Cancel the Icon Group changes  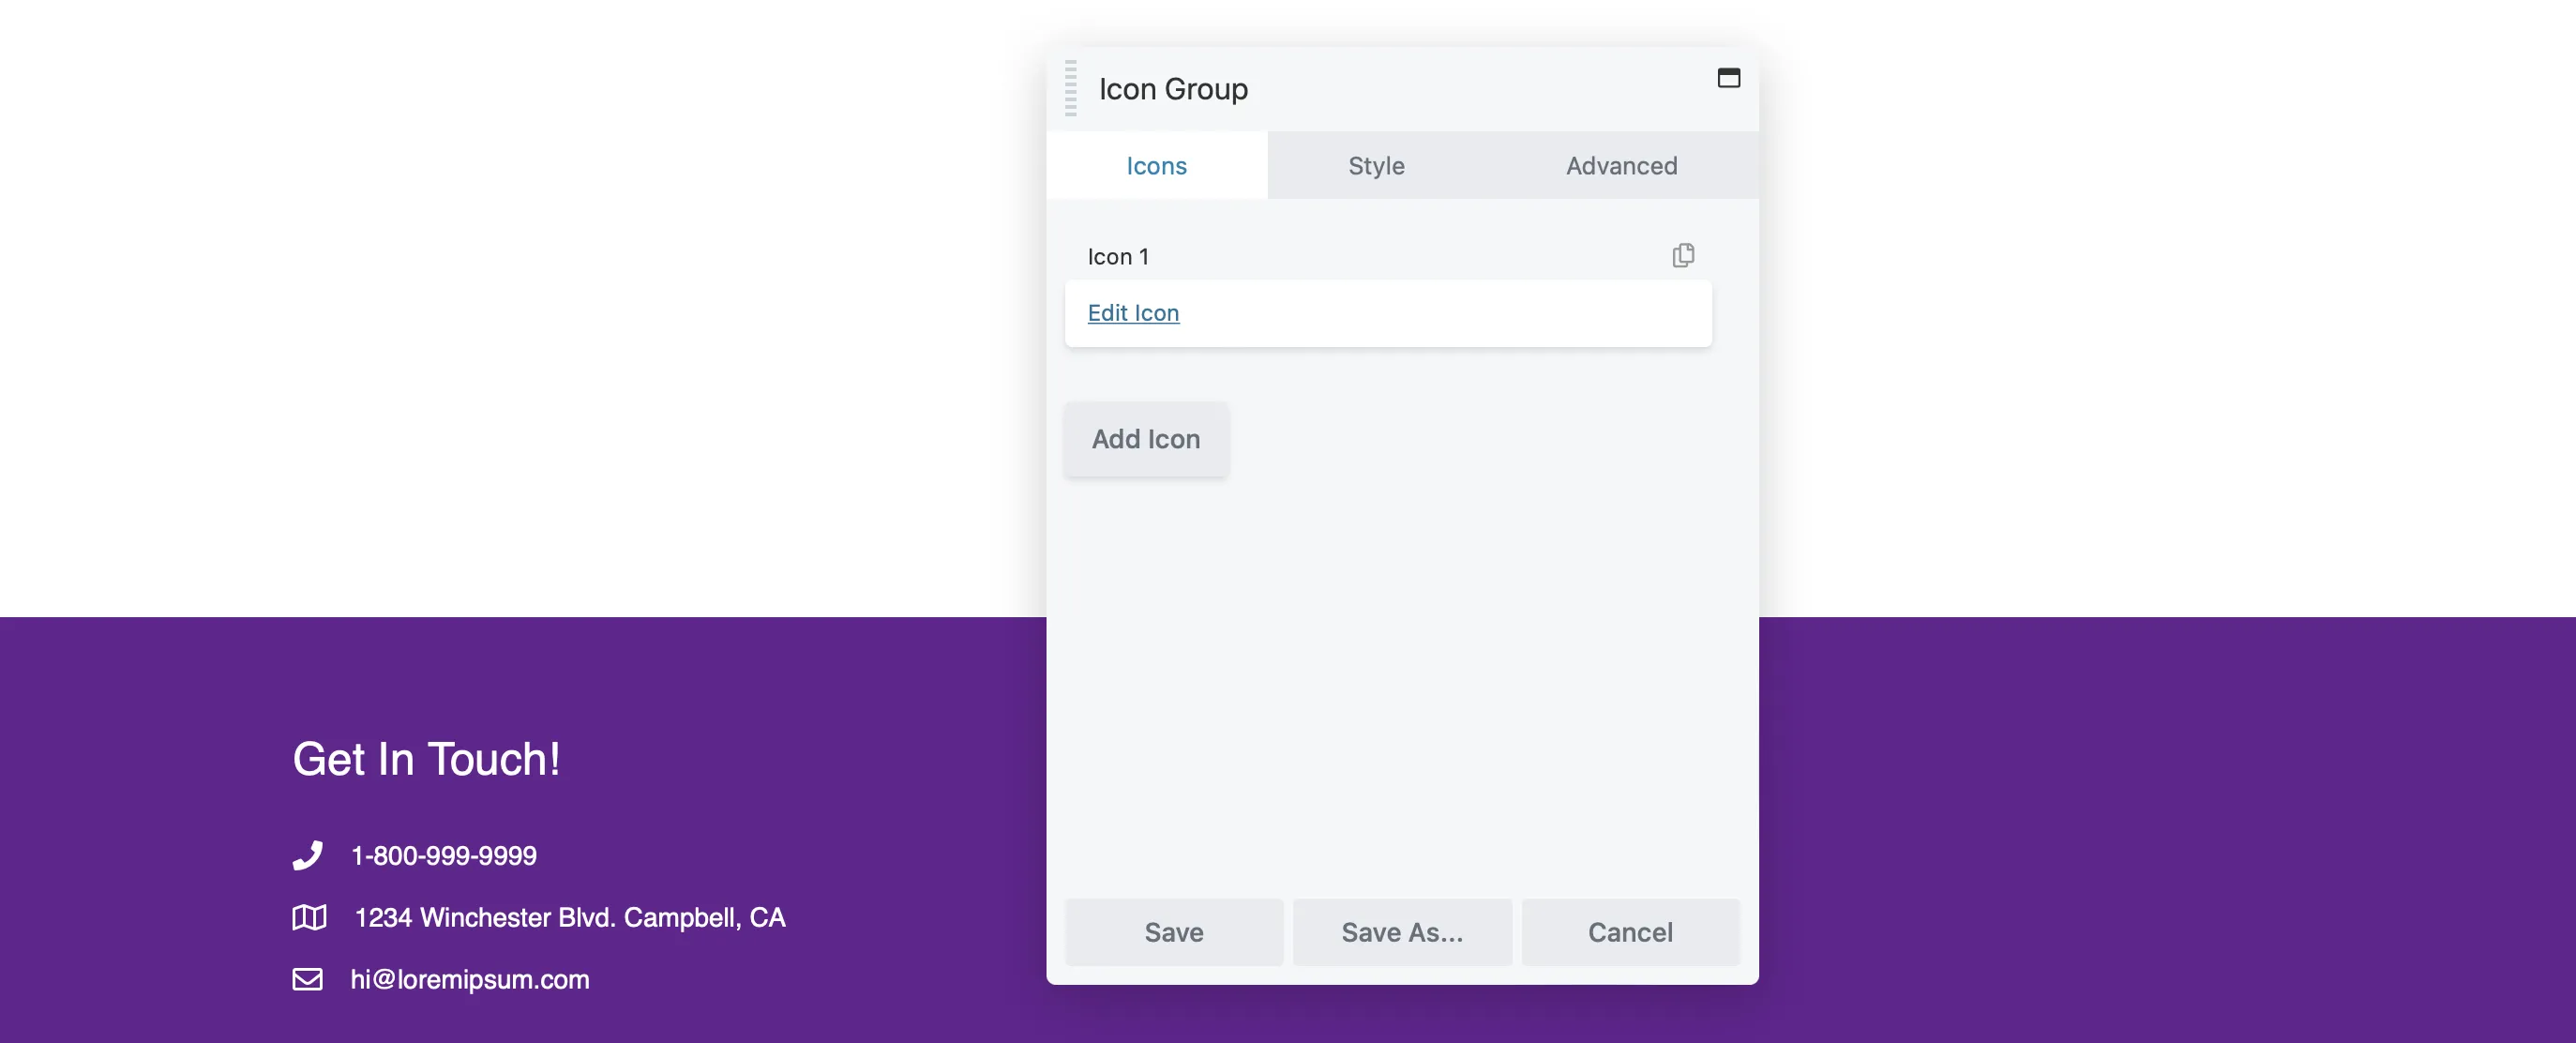pyautogui.click(x=1630, y=930)
